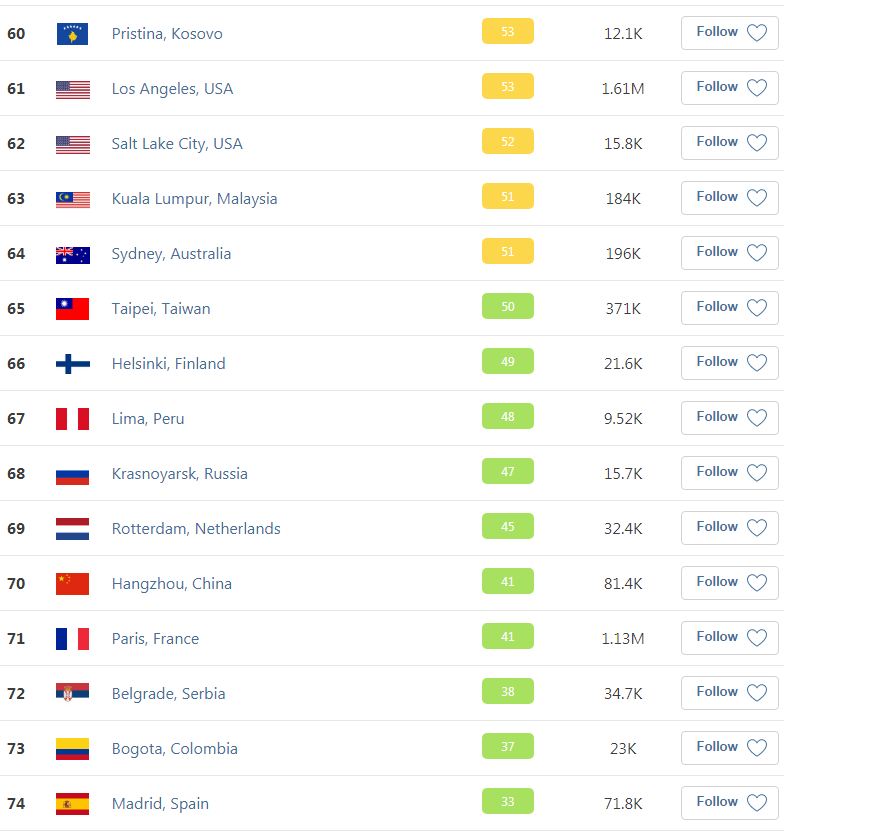Click yellow AQI badge 53 for Pristina
Viewport: 875px width, 837px height.
(508, 31)
